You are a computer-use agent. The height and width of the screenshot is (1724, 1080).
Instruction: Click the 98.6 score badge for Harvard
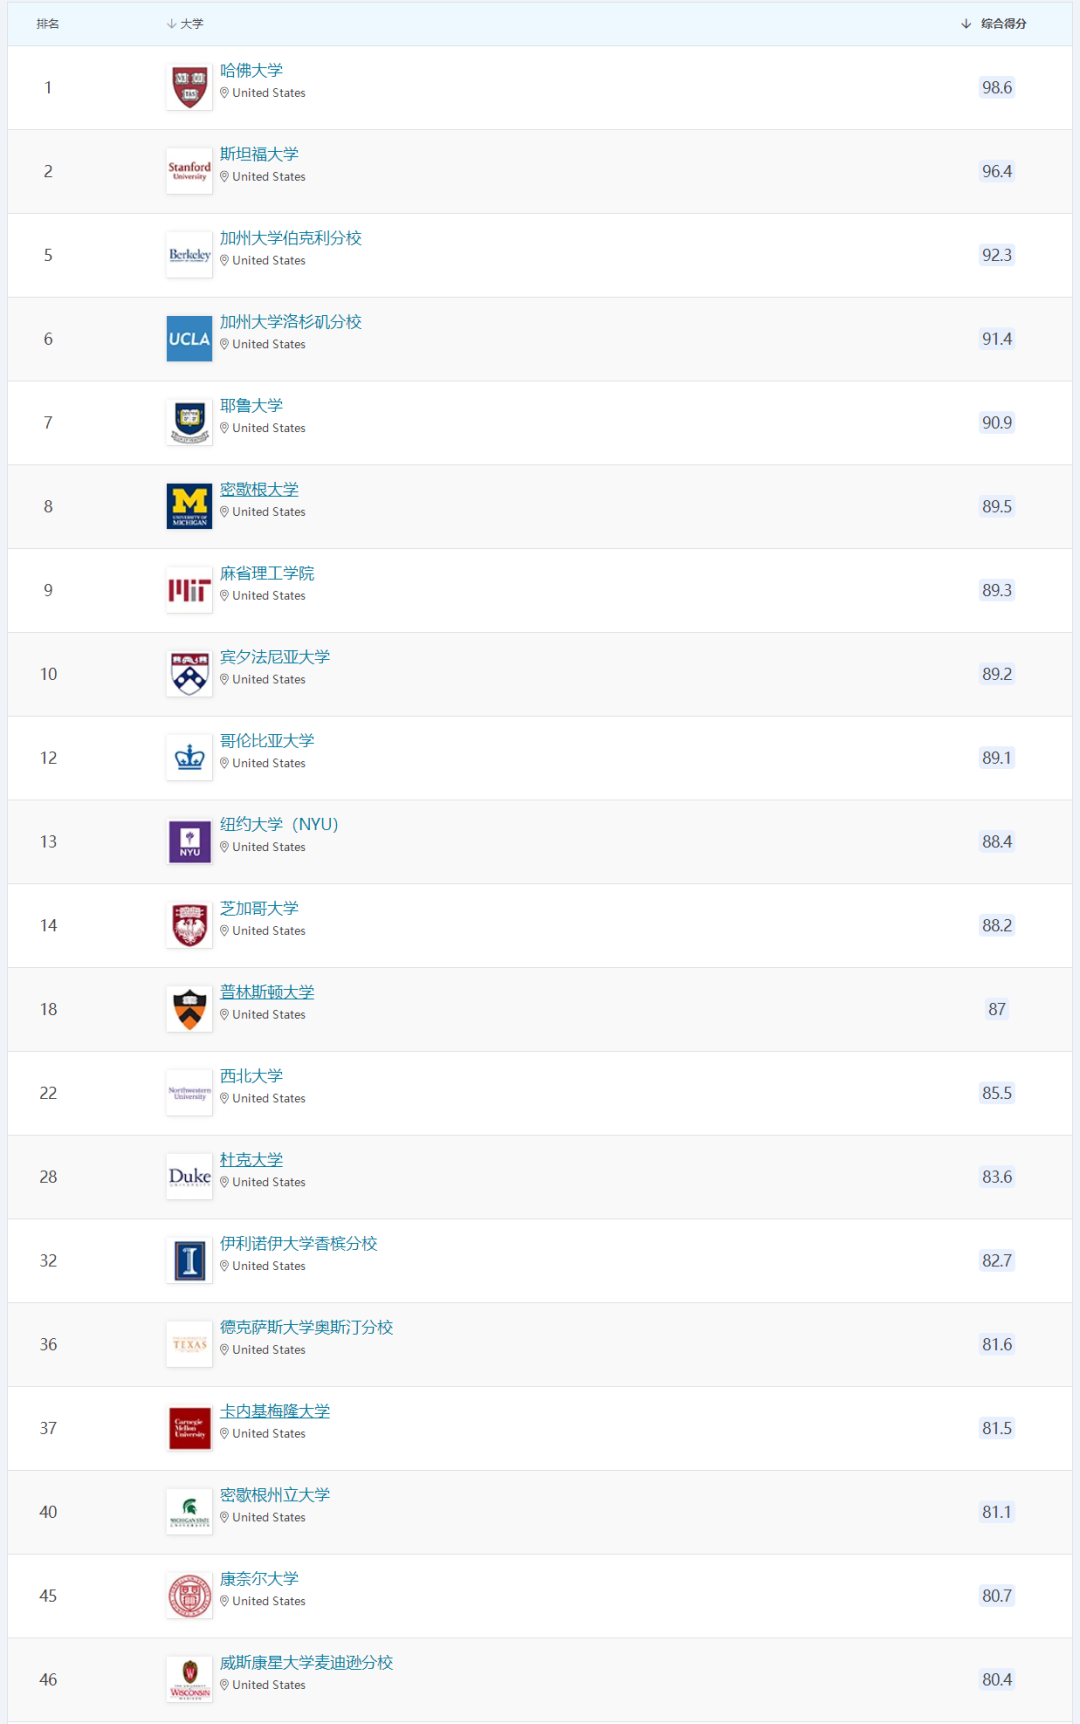997,88
